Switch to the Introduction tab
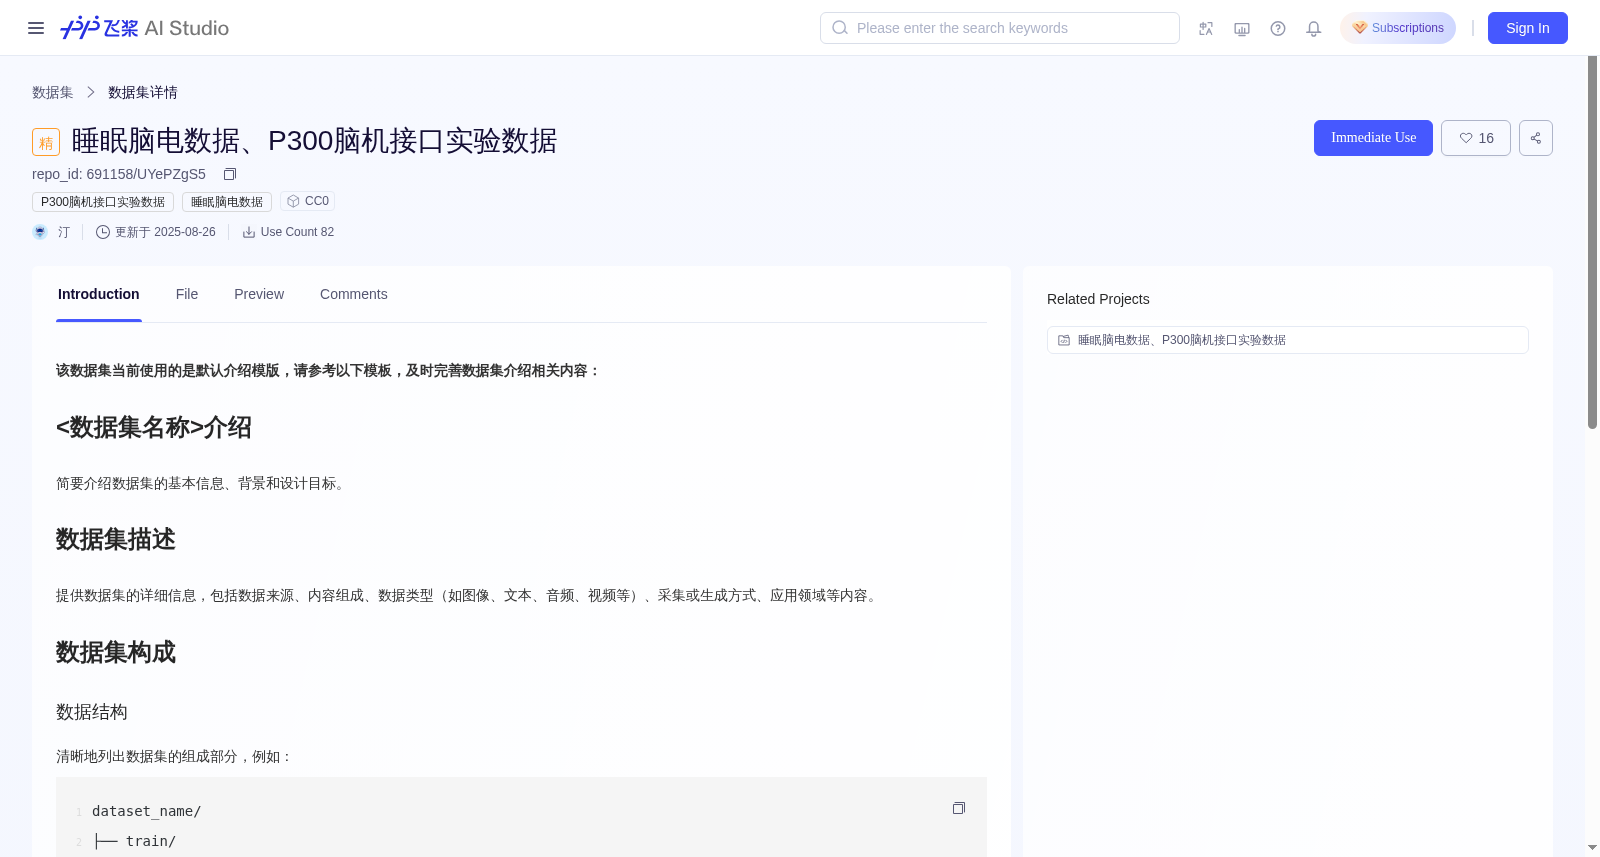The height and width of the screenshot is (857, 1600). 99,294
